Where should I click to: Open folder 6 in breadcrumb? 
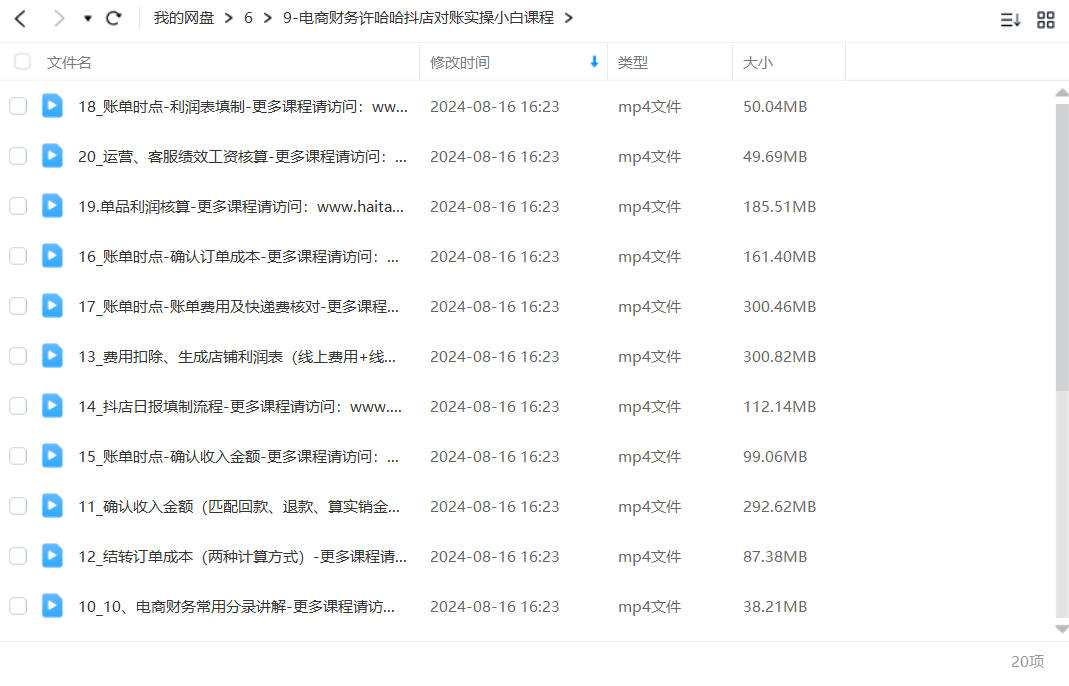pyautogui.click(x=248, y=18)
